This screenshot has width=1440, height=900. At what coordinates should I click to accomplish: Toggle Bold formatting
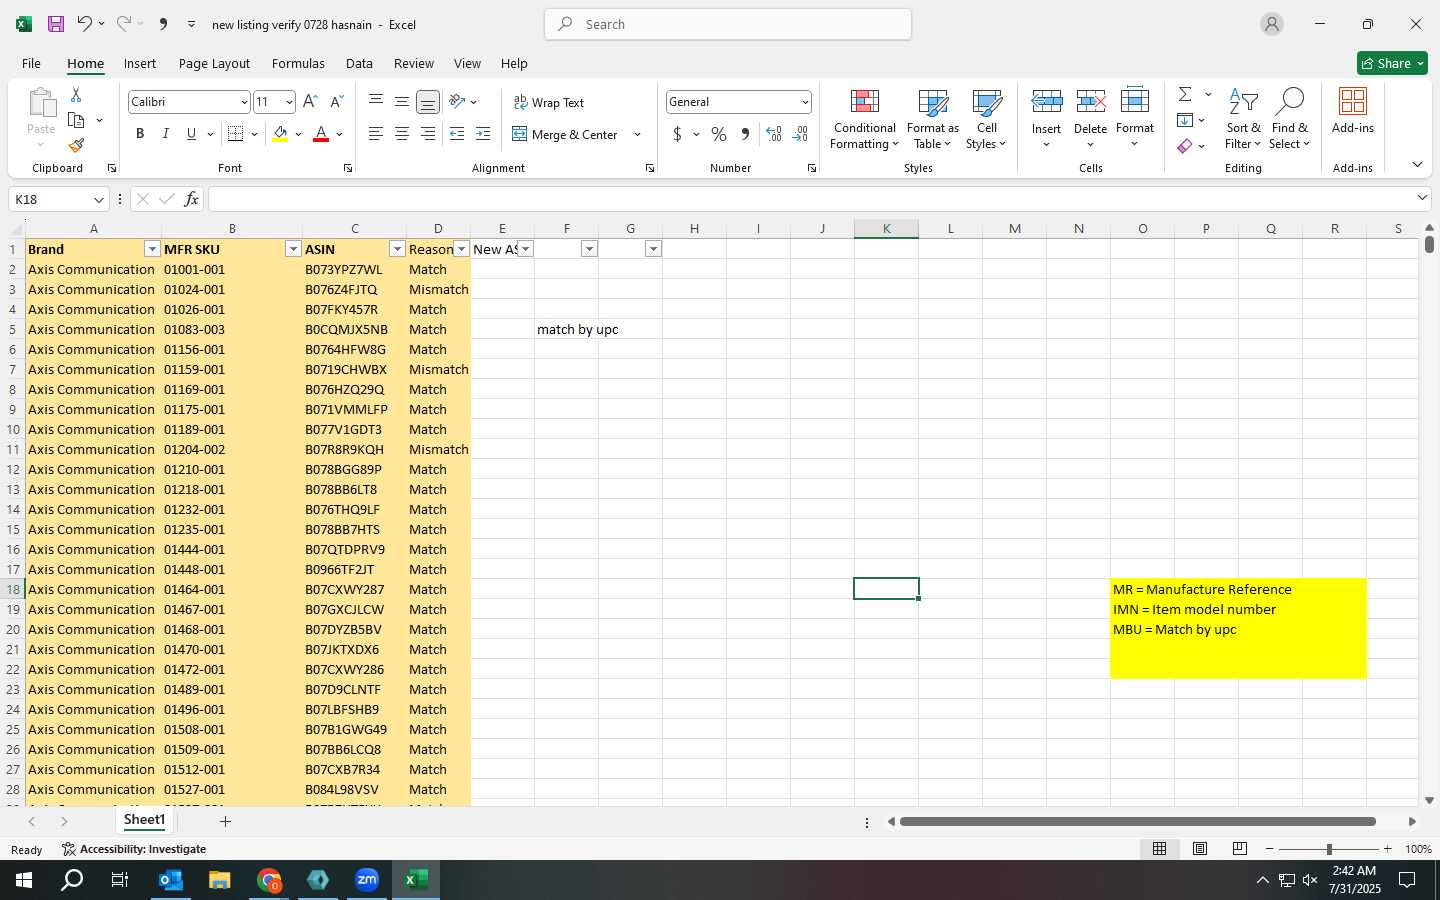point(140,134)
